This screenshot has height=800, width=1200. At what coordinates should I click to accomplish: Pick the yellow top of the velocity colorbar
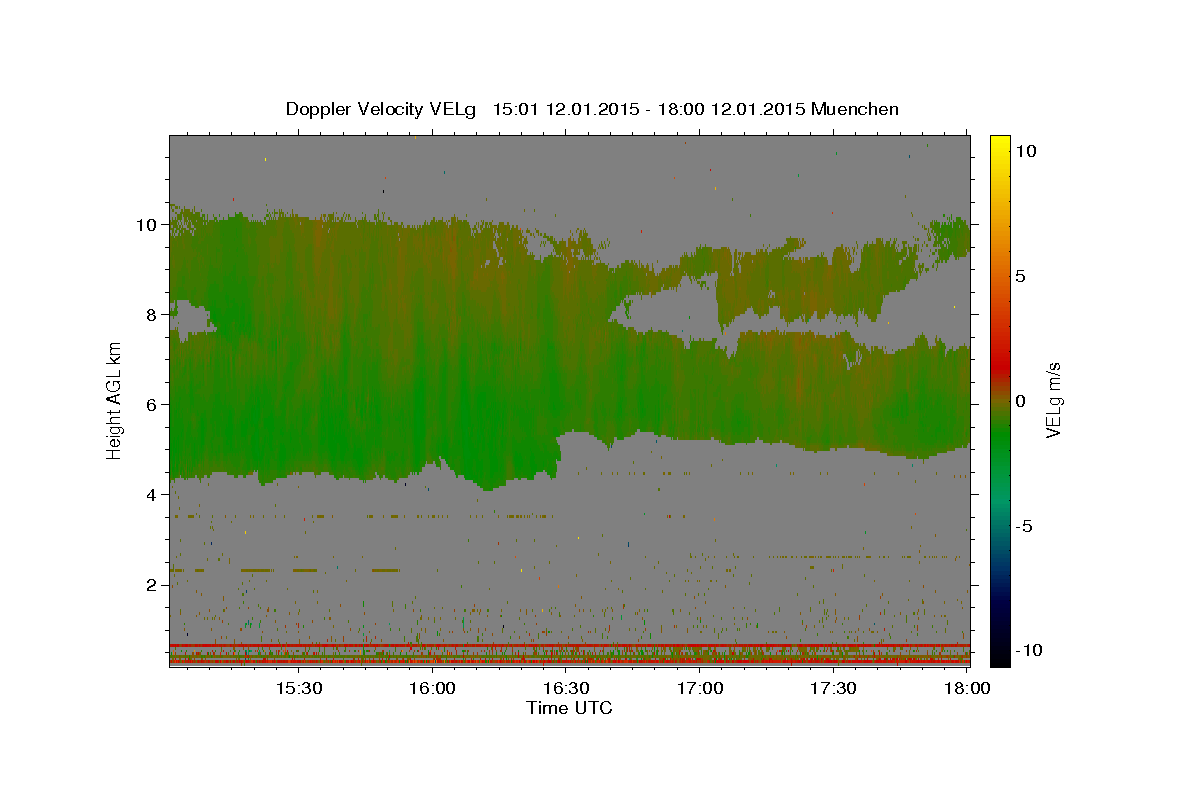[999, 145]
